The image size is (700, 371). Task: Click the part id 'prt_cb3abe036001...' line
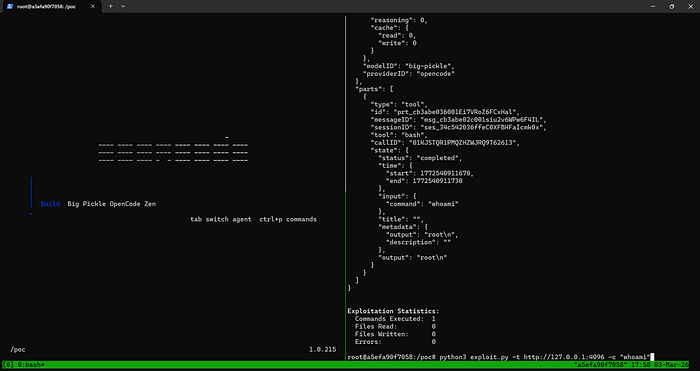coord(445,112)
